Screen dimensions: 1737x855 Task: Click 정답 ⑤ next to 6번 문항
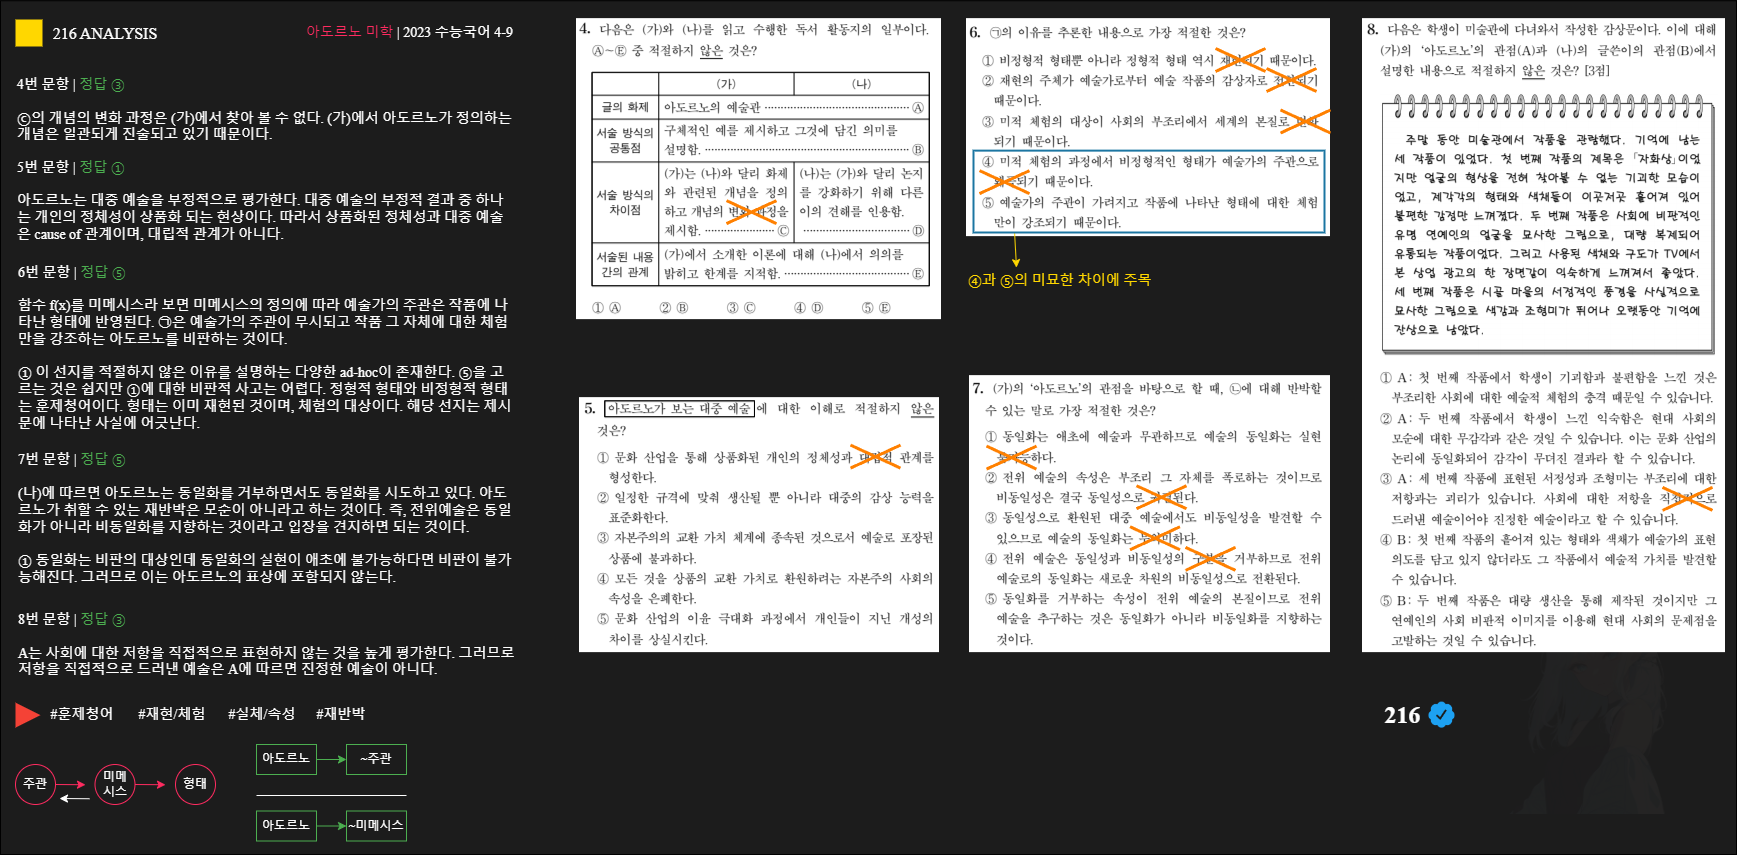[103, 272]
